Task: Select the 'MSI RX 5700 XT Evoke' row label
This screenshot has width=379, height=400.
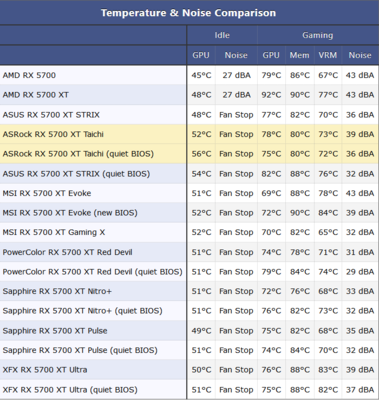Action: click(47, 193)
